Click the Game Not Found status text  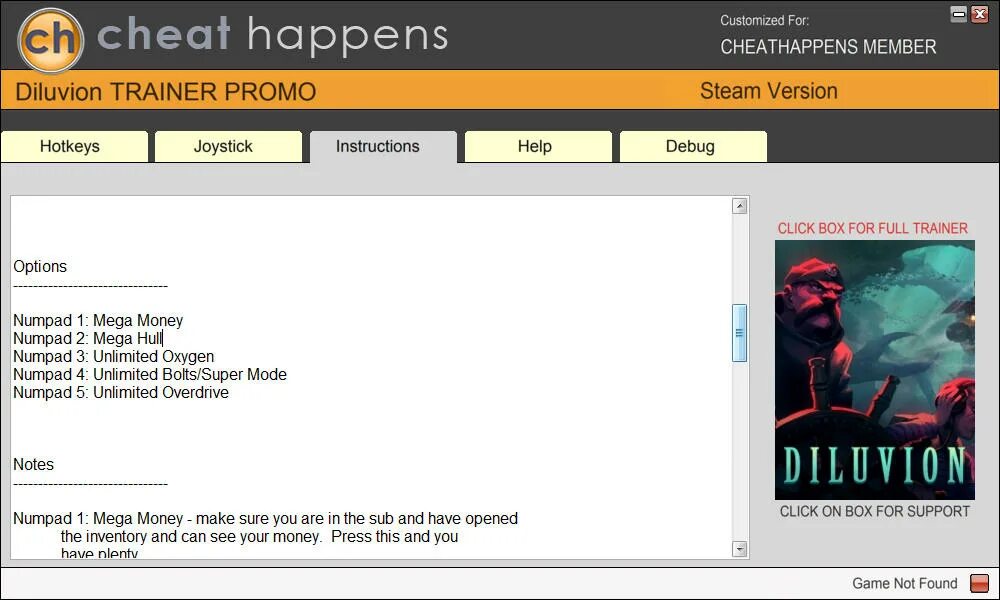tap(904, 583)
